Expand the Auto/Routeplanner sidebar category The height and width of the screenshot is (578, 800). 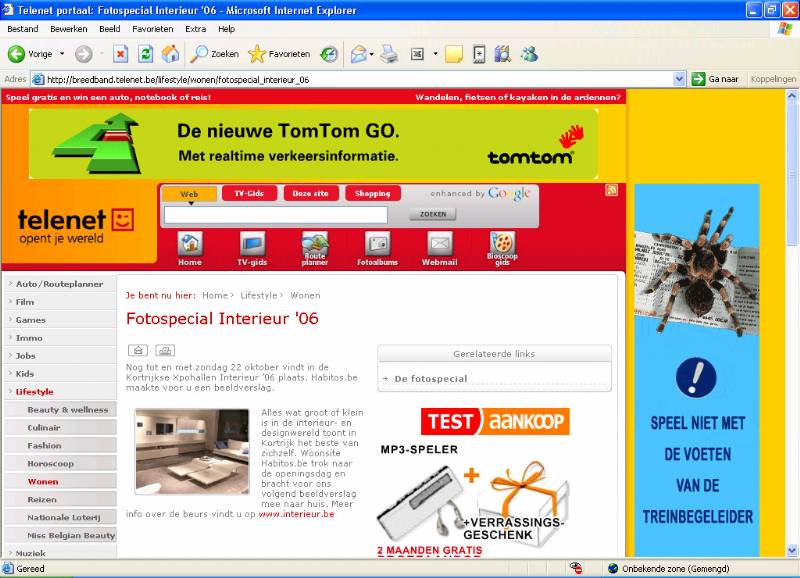click(59, 284)
